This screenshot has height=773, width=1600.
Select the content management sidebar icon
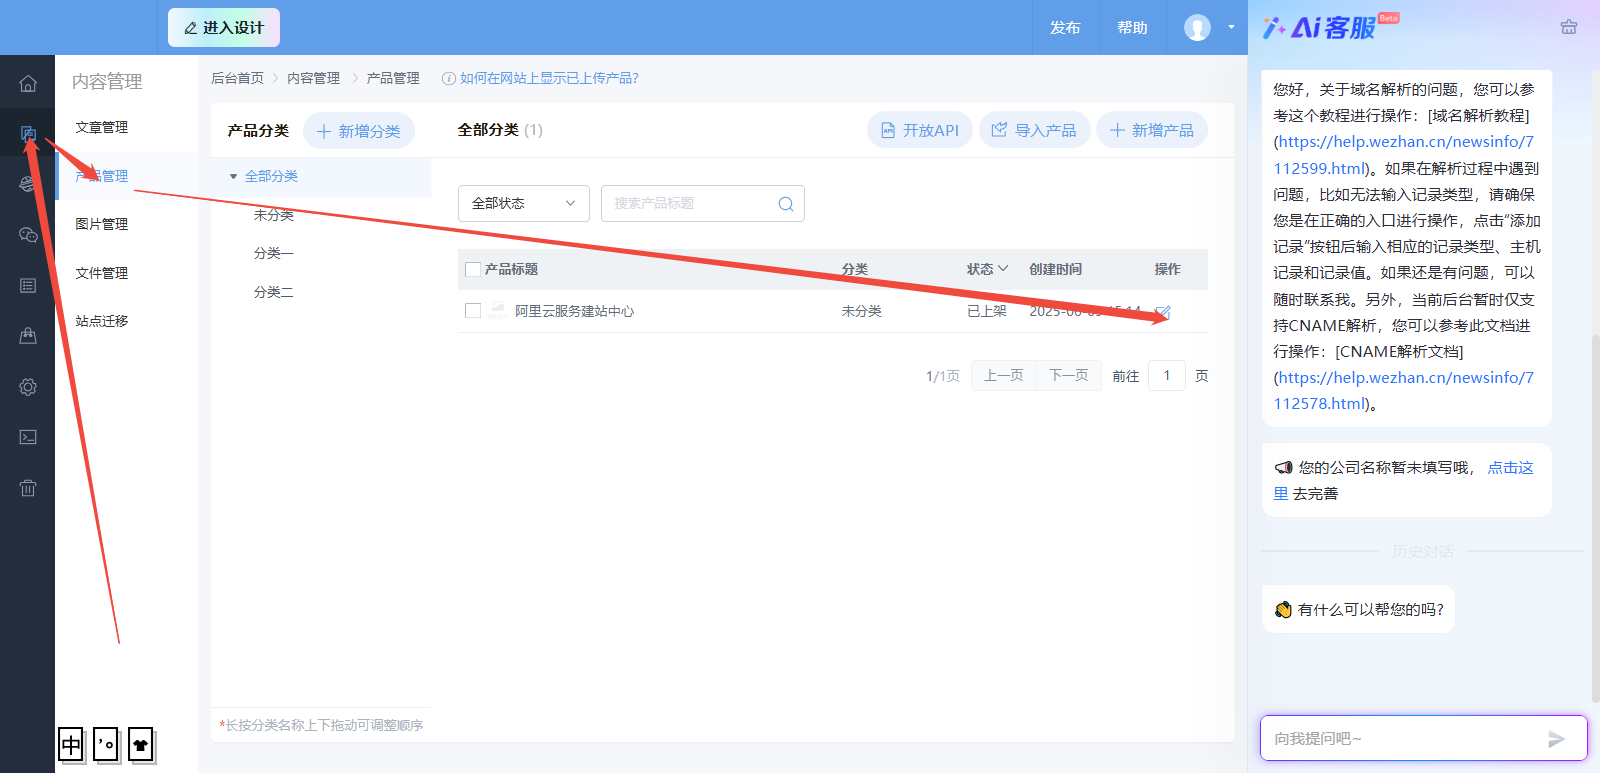pos(28,133)
